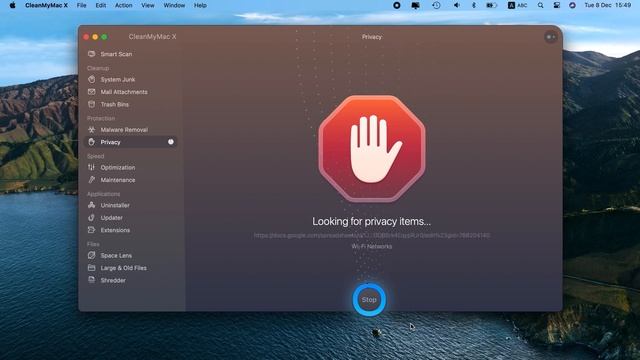Click the Trash Bins icon
Image resolution: width=640 pixels, height=360 pixels.
[91, 104]
